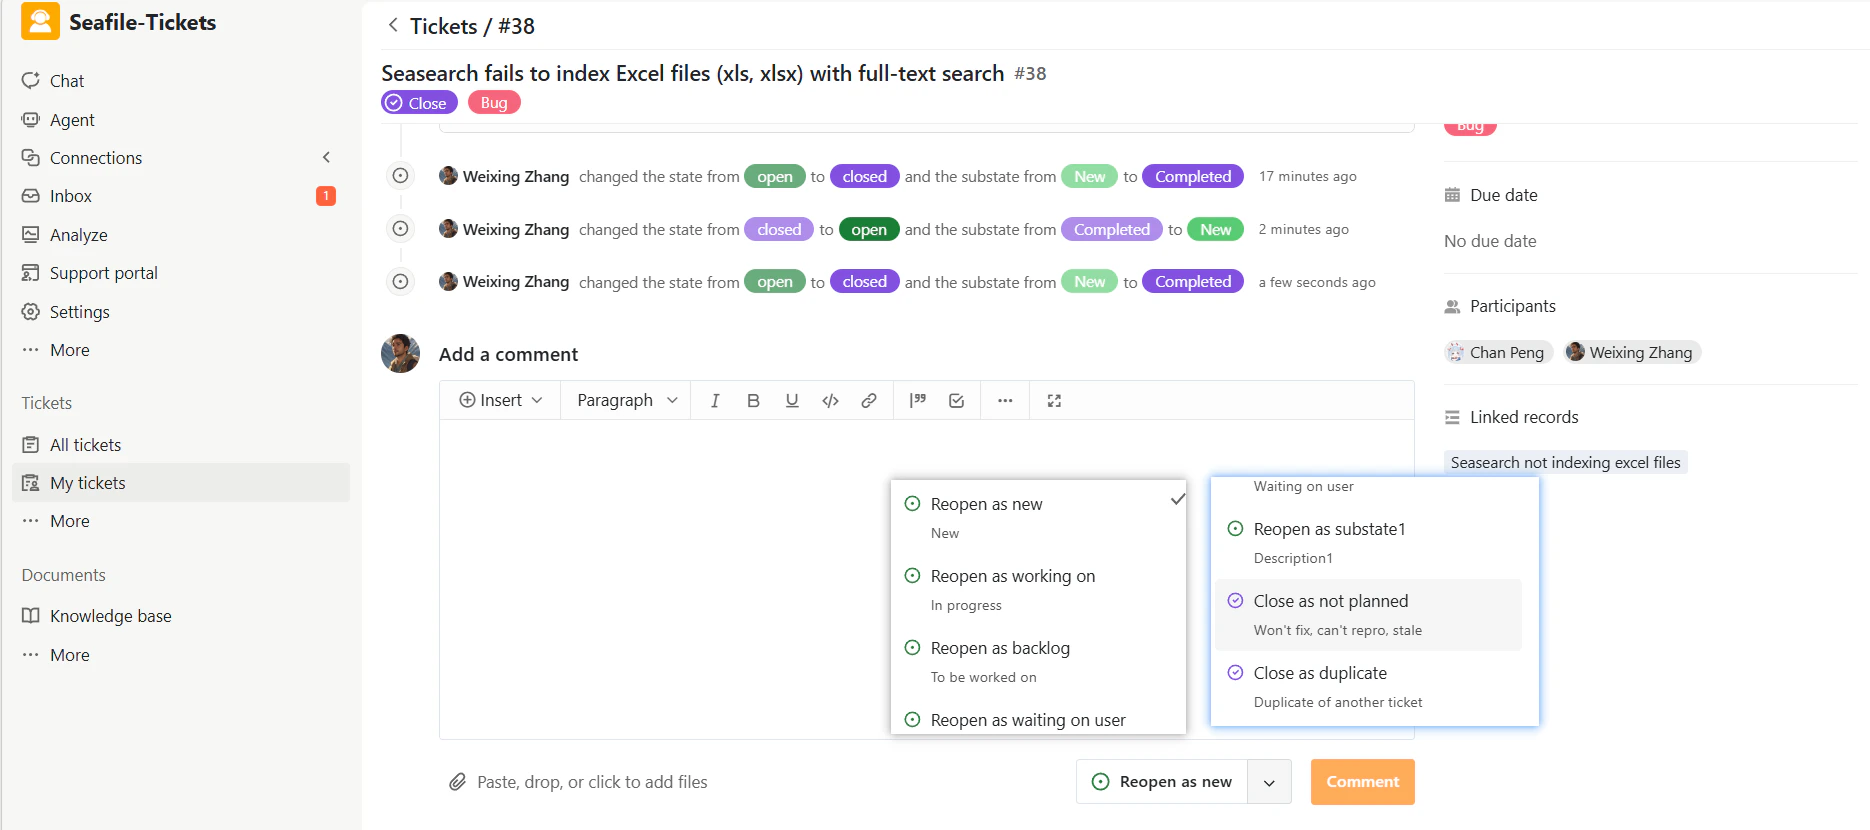
Task: Click participant Weixing Zhang chip
Action: coord(1632,352)
